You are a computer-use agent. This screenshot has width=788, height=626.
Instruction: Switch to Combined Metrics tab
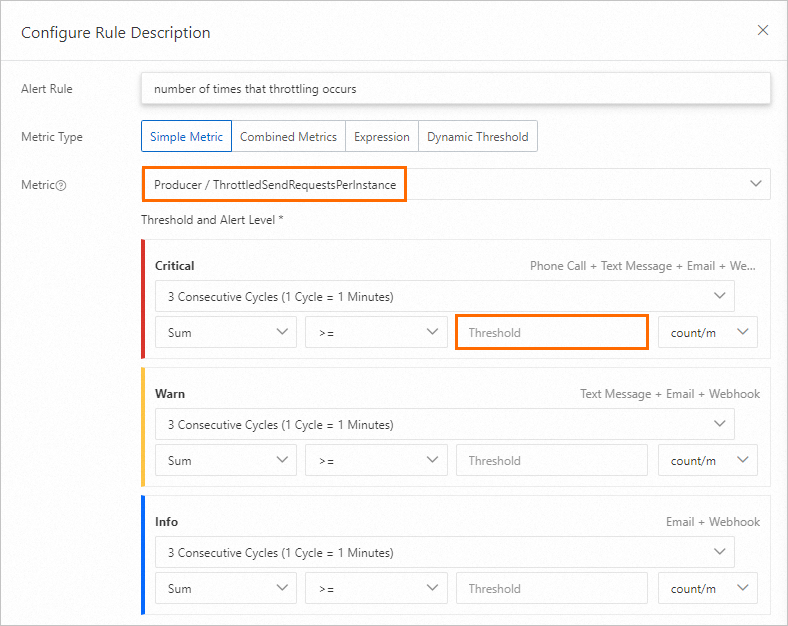(289, 137)
